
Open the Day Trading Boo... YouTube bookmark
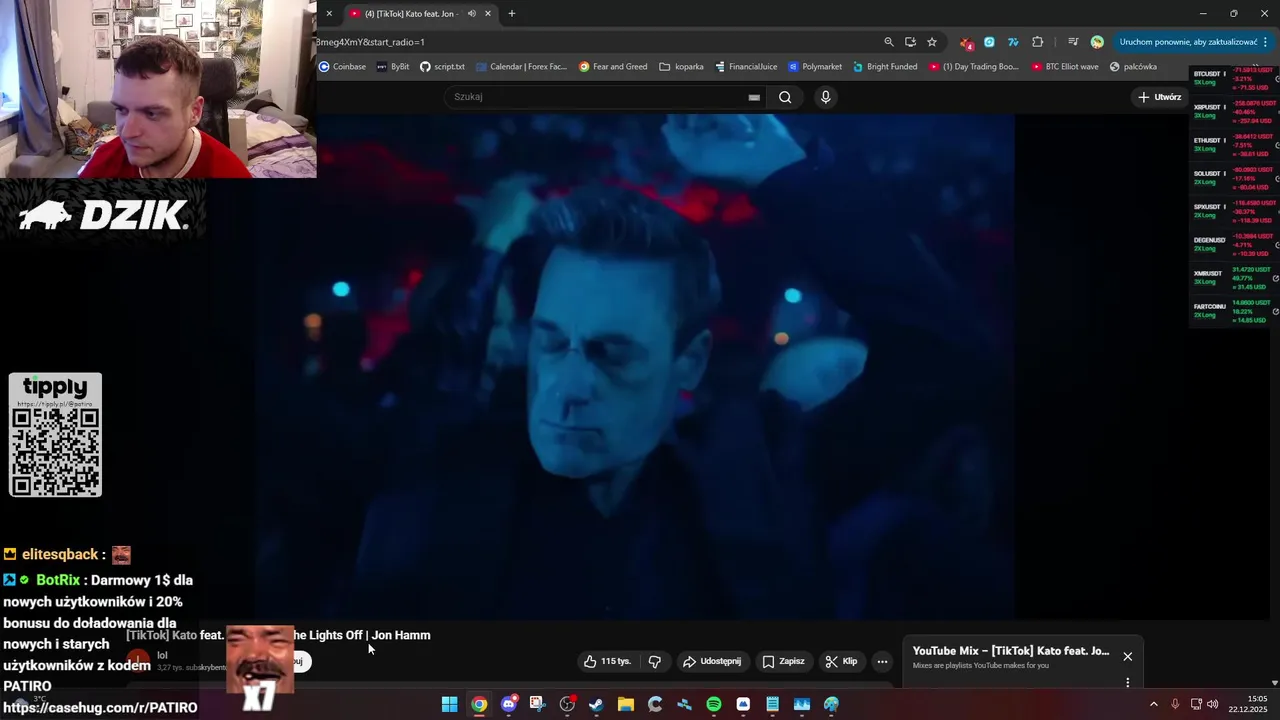coord(974,67)
